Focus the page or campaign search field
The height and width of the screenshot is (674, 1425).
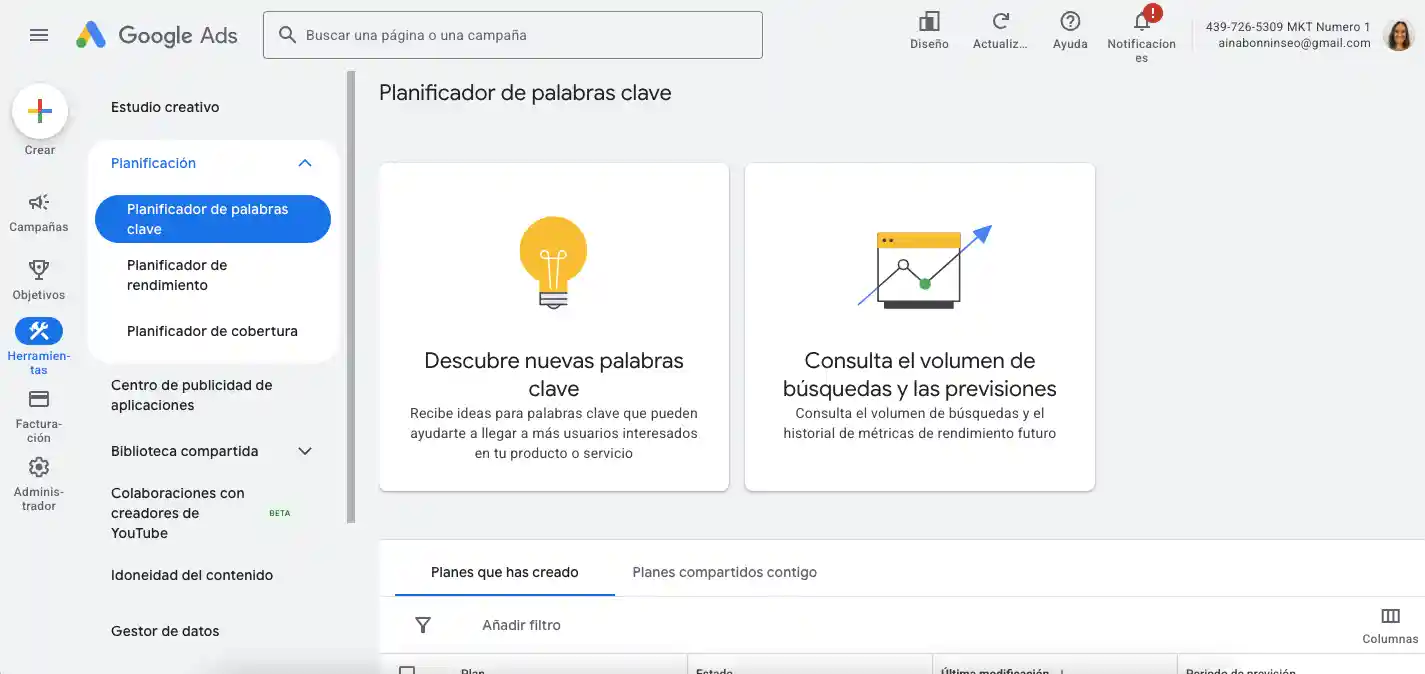pyautogui.click(x=513, y=35)
